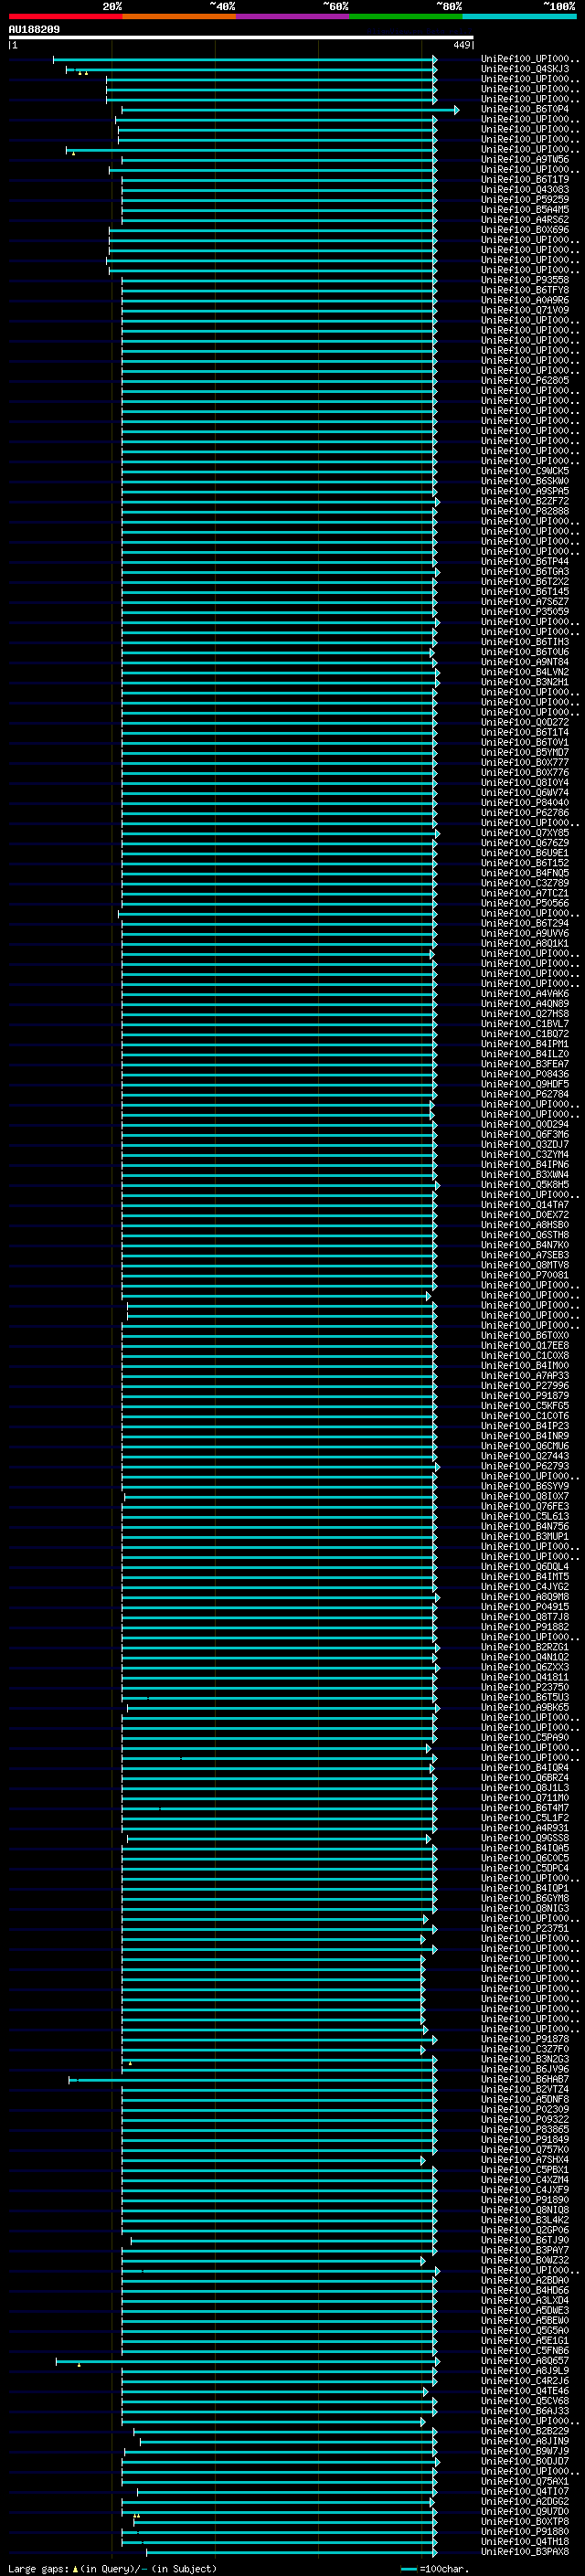The height and width of the screenshot is (2576, 585).
Task: Open hit UniRef100_Q4SKJ3
Action: click(525, 69)
